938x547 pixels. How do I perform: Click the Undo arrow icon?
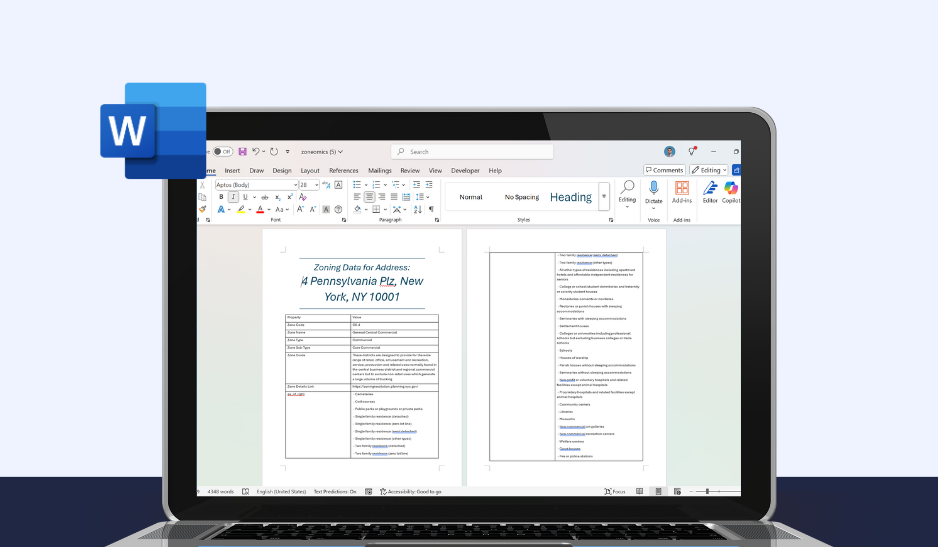tap(257, 152)
